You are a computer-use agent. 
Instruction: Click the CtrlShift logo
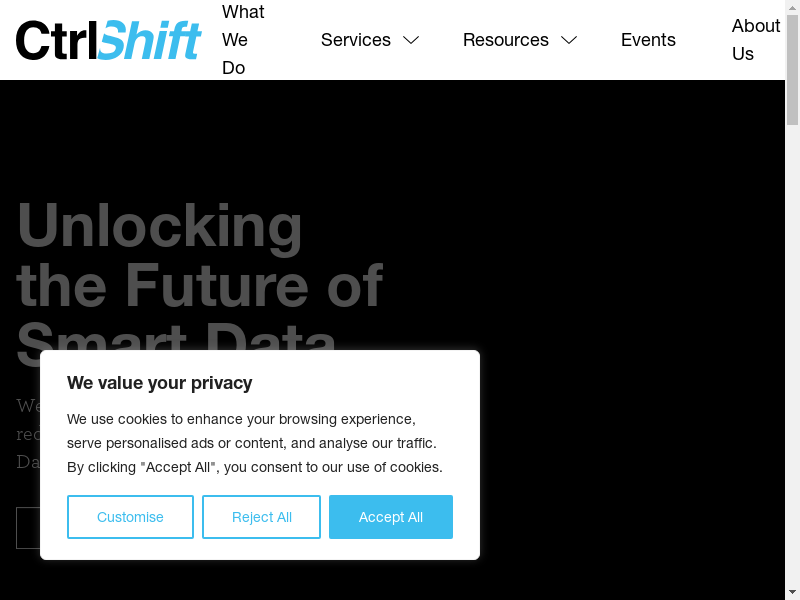coord(108,40)
